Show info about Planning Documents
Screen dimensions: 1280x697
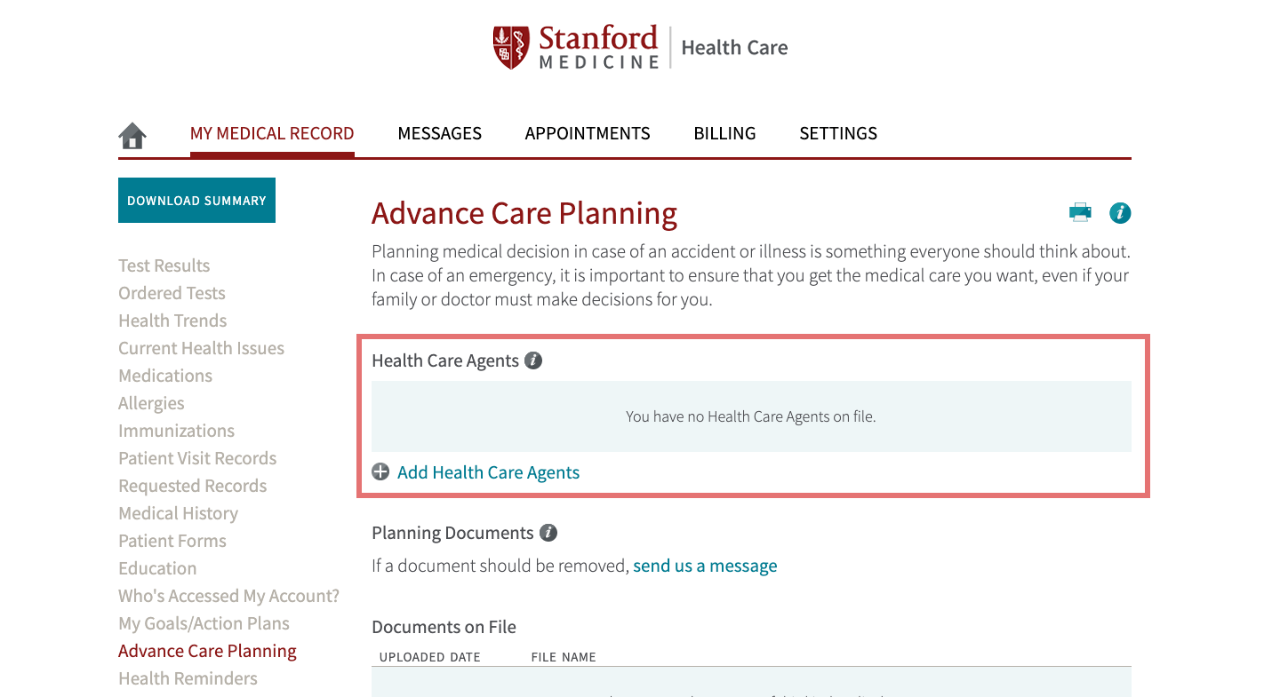point(548,533)
